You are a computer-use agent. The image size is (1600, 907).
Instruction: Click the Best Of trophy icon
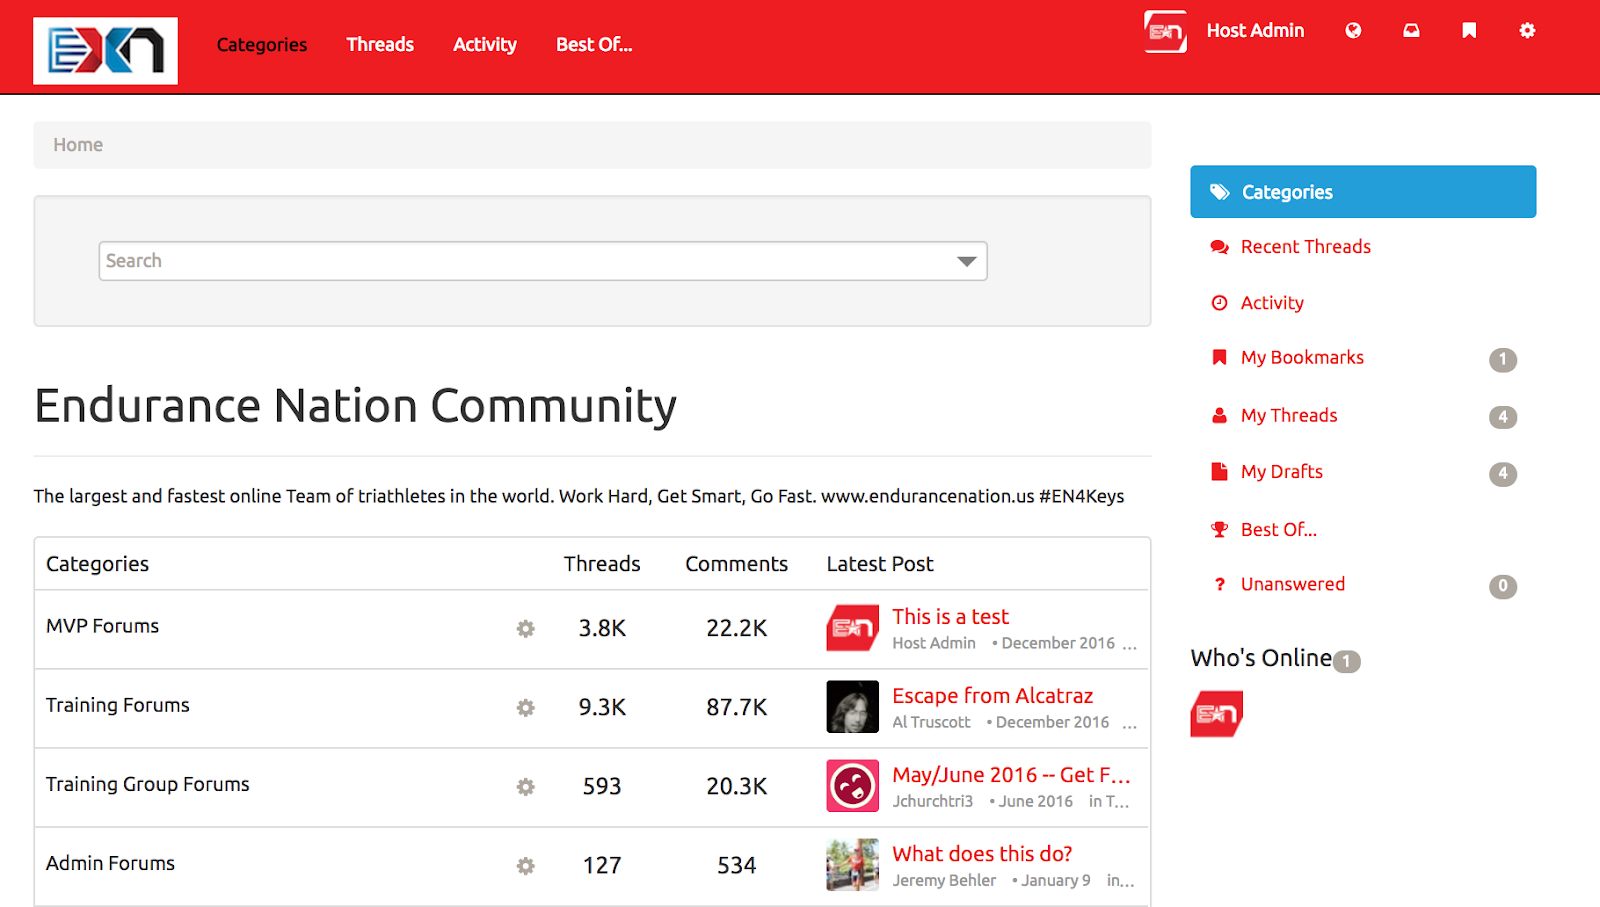pyautogui.click(x=1220, y=530)
